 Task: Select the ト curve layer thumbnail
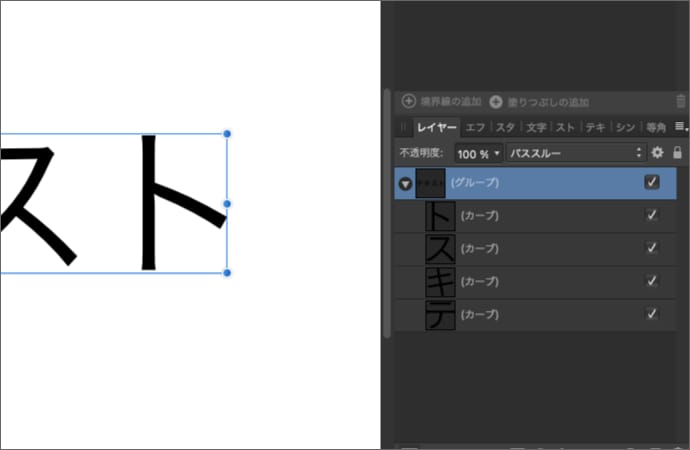click(x=439, y=216)
